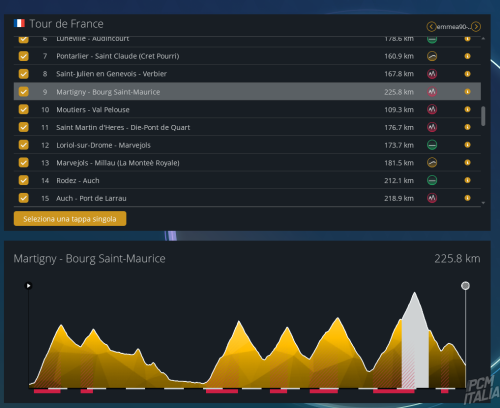Select Moutiers - Val Pelouse row
This screenshot has width=500, height=408.
(247, 109)
